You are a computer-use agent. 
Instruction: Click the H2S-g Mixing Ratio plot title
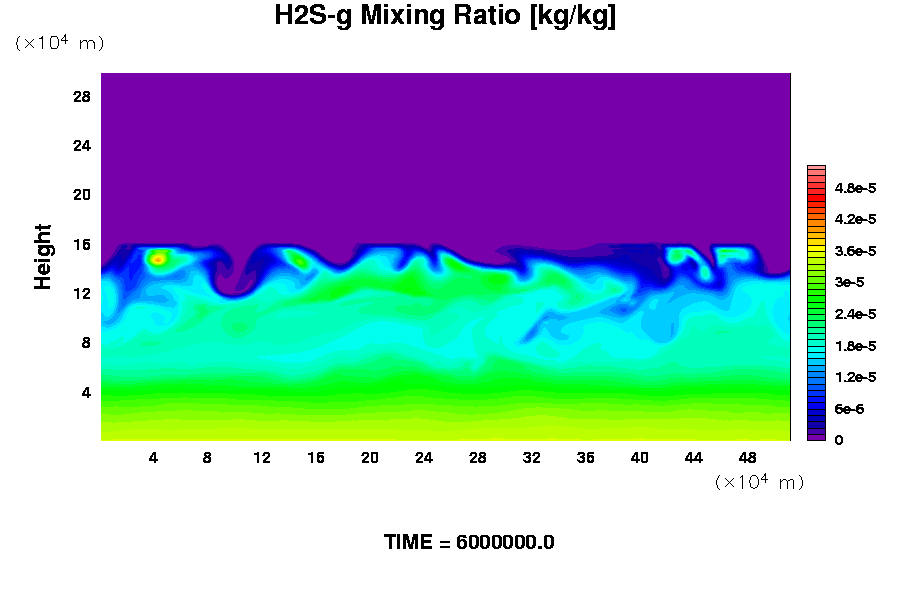pos(445,17)
